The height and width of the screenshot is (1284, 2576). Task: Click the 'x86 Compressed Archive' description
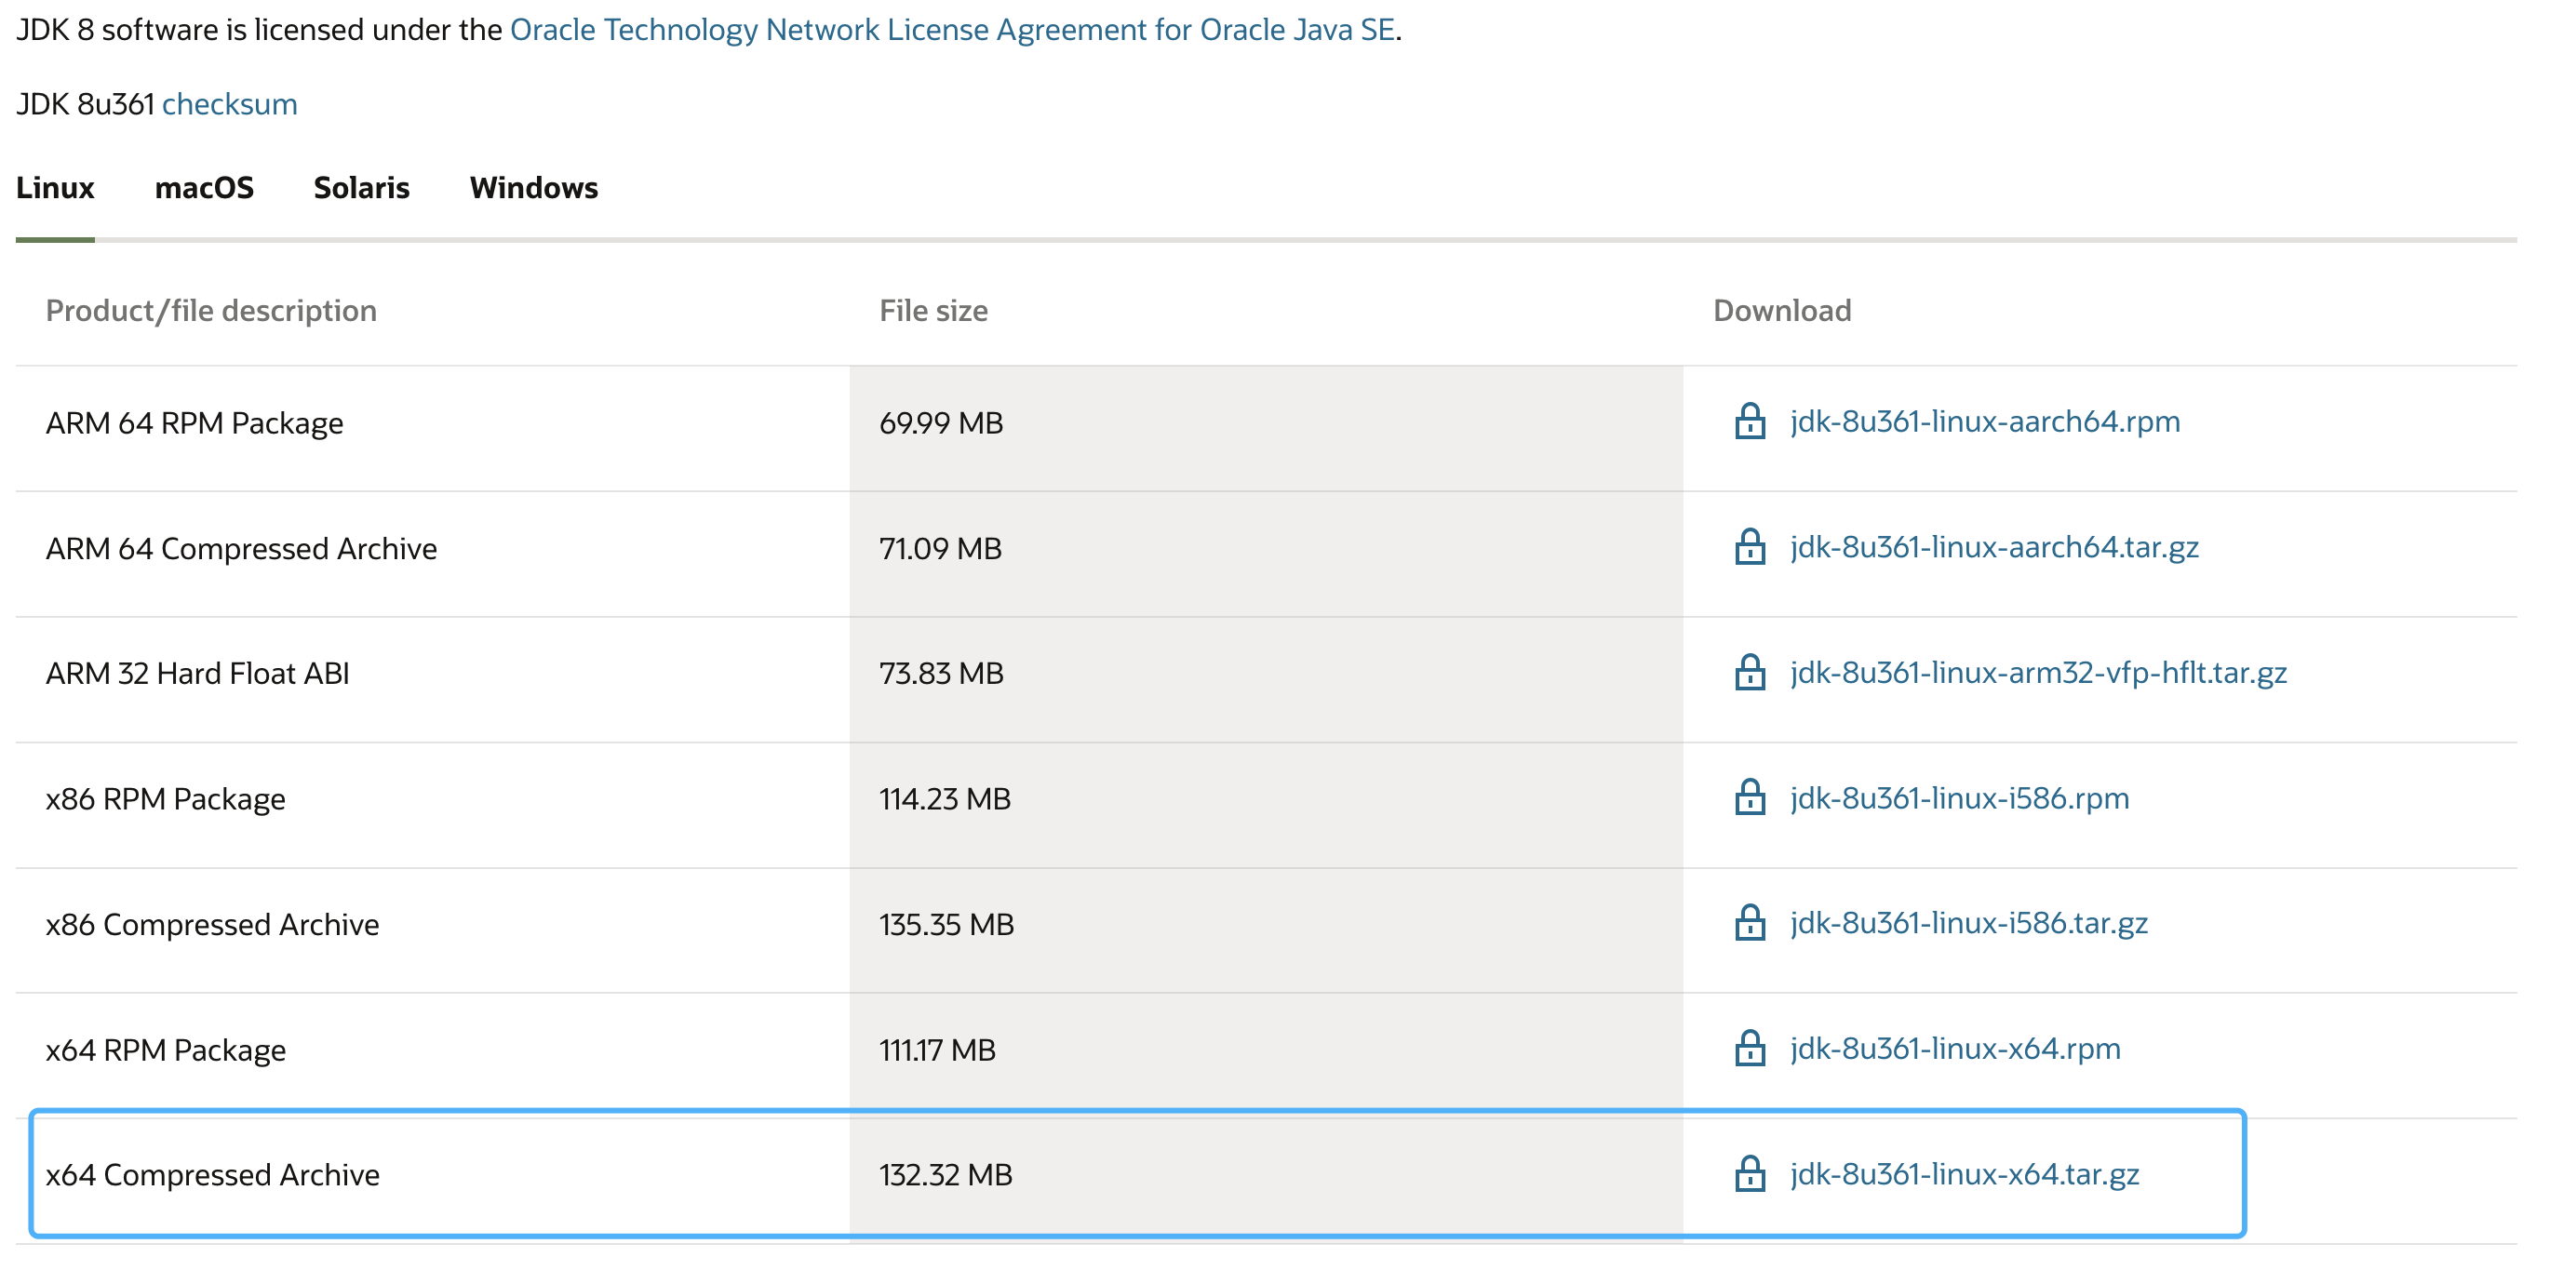click(212, 925)
